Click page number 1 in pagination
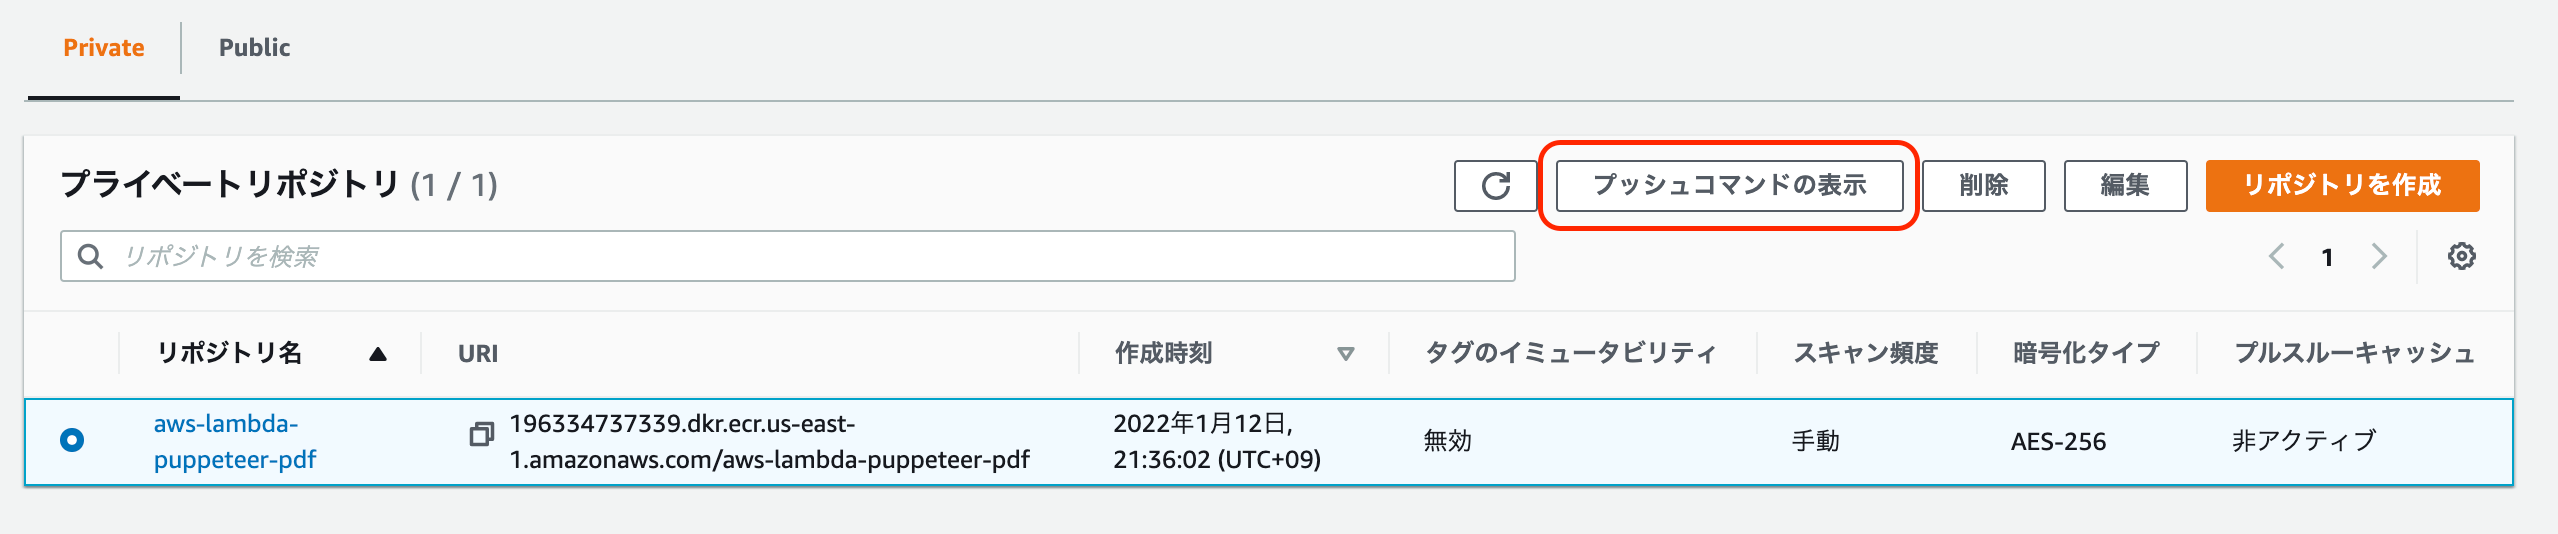The width and height of the screenshot is (2558, 534). 2327,258
